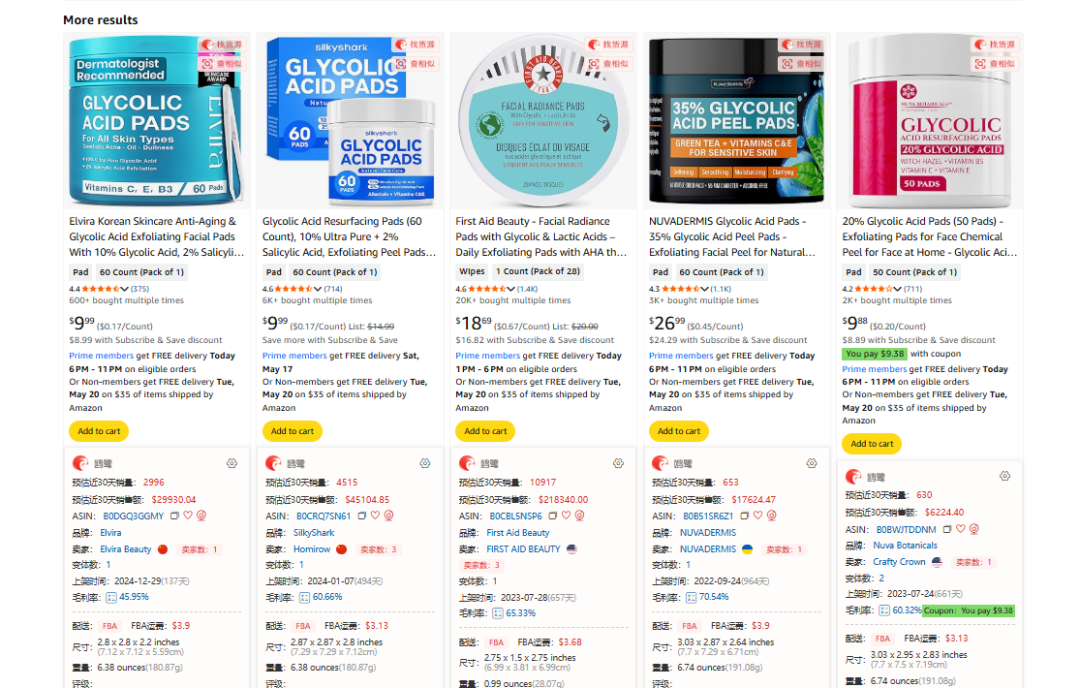The height and width of the screenshot is (688, 1080).
Task: Copy ASIN B0BWJTDDNM with the copy icon
Action: coord(947,530)
